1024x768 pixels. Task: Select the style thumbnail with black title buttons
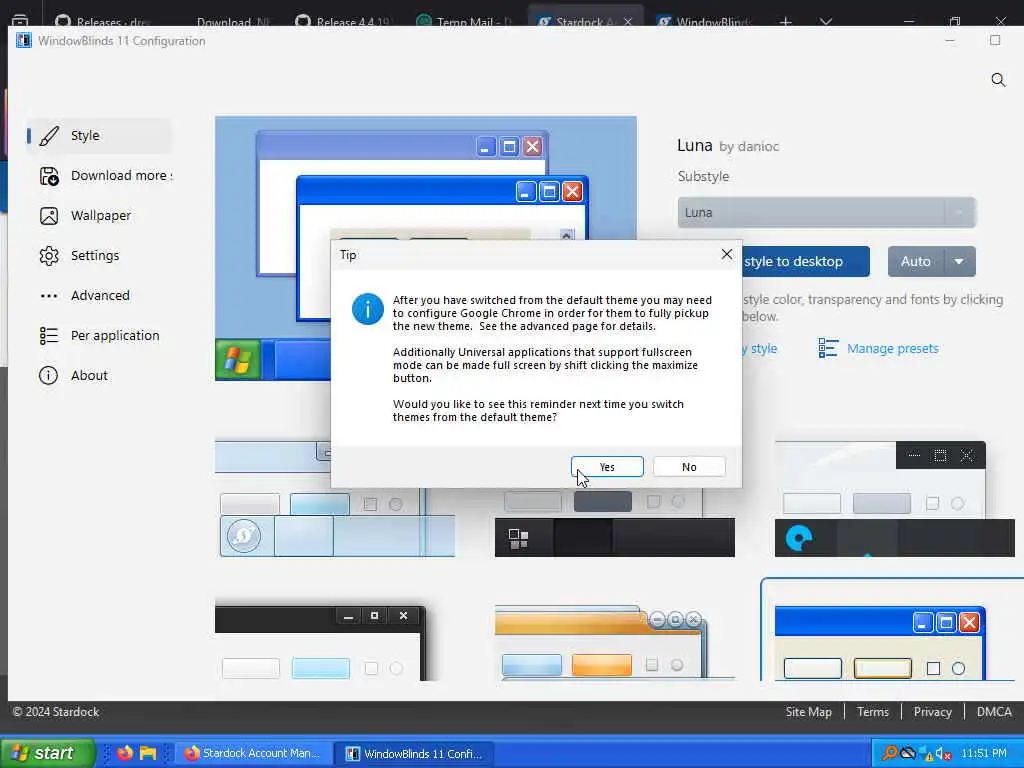coord(894,499)
